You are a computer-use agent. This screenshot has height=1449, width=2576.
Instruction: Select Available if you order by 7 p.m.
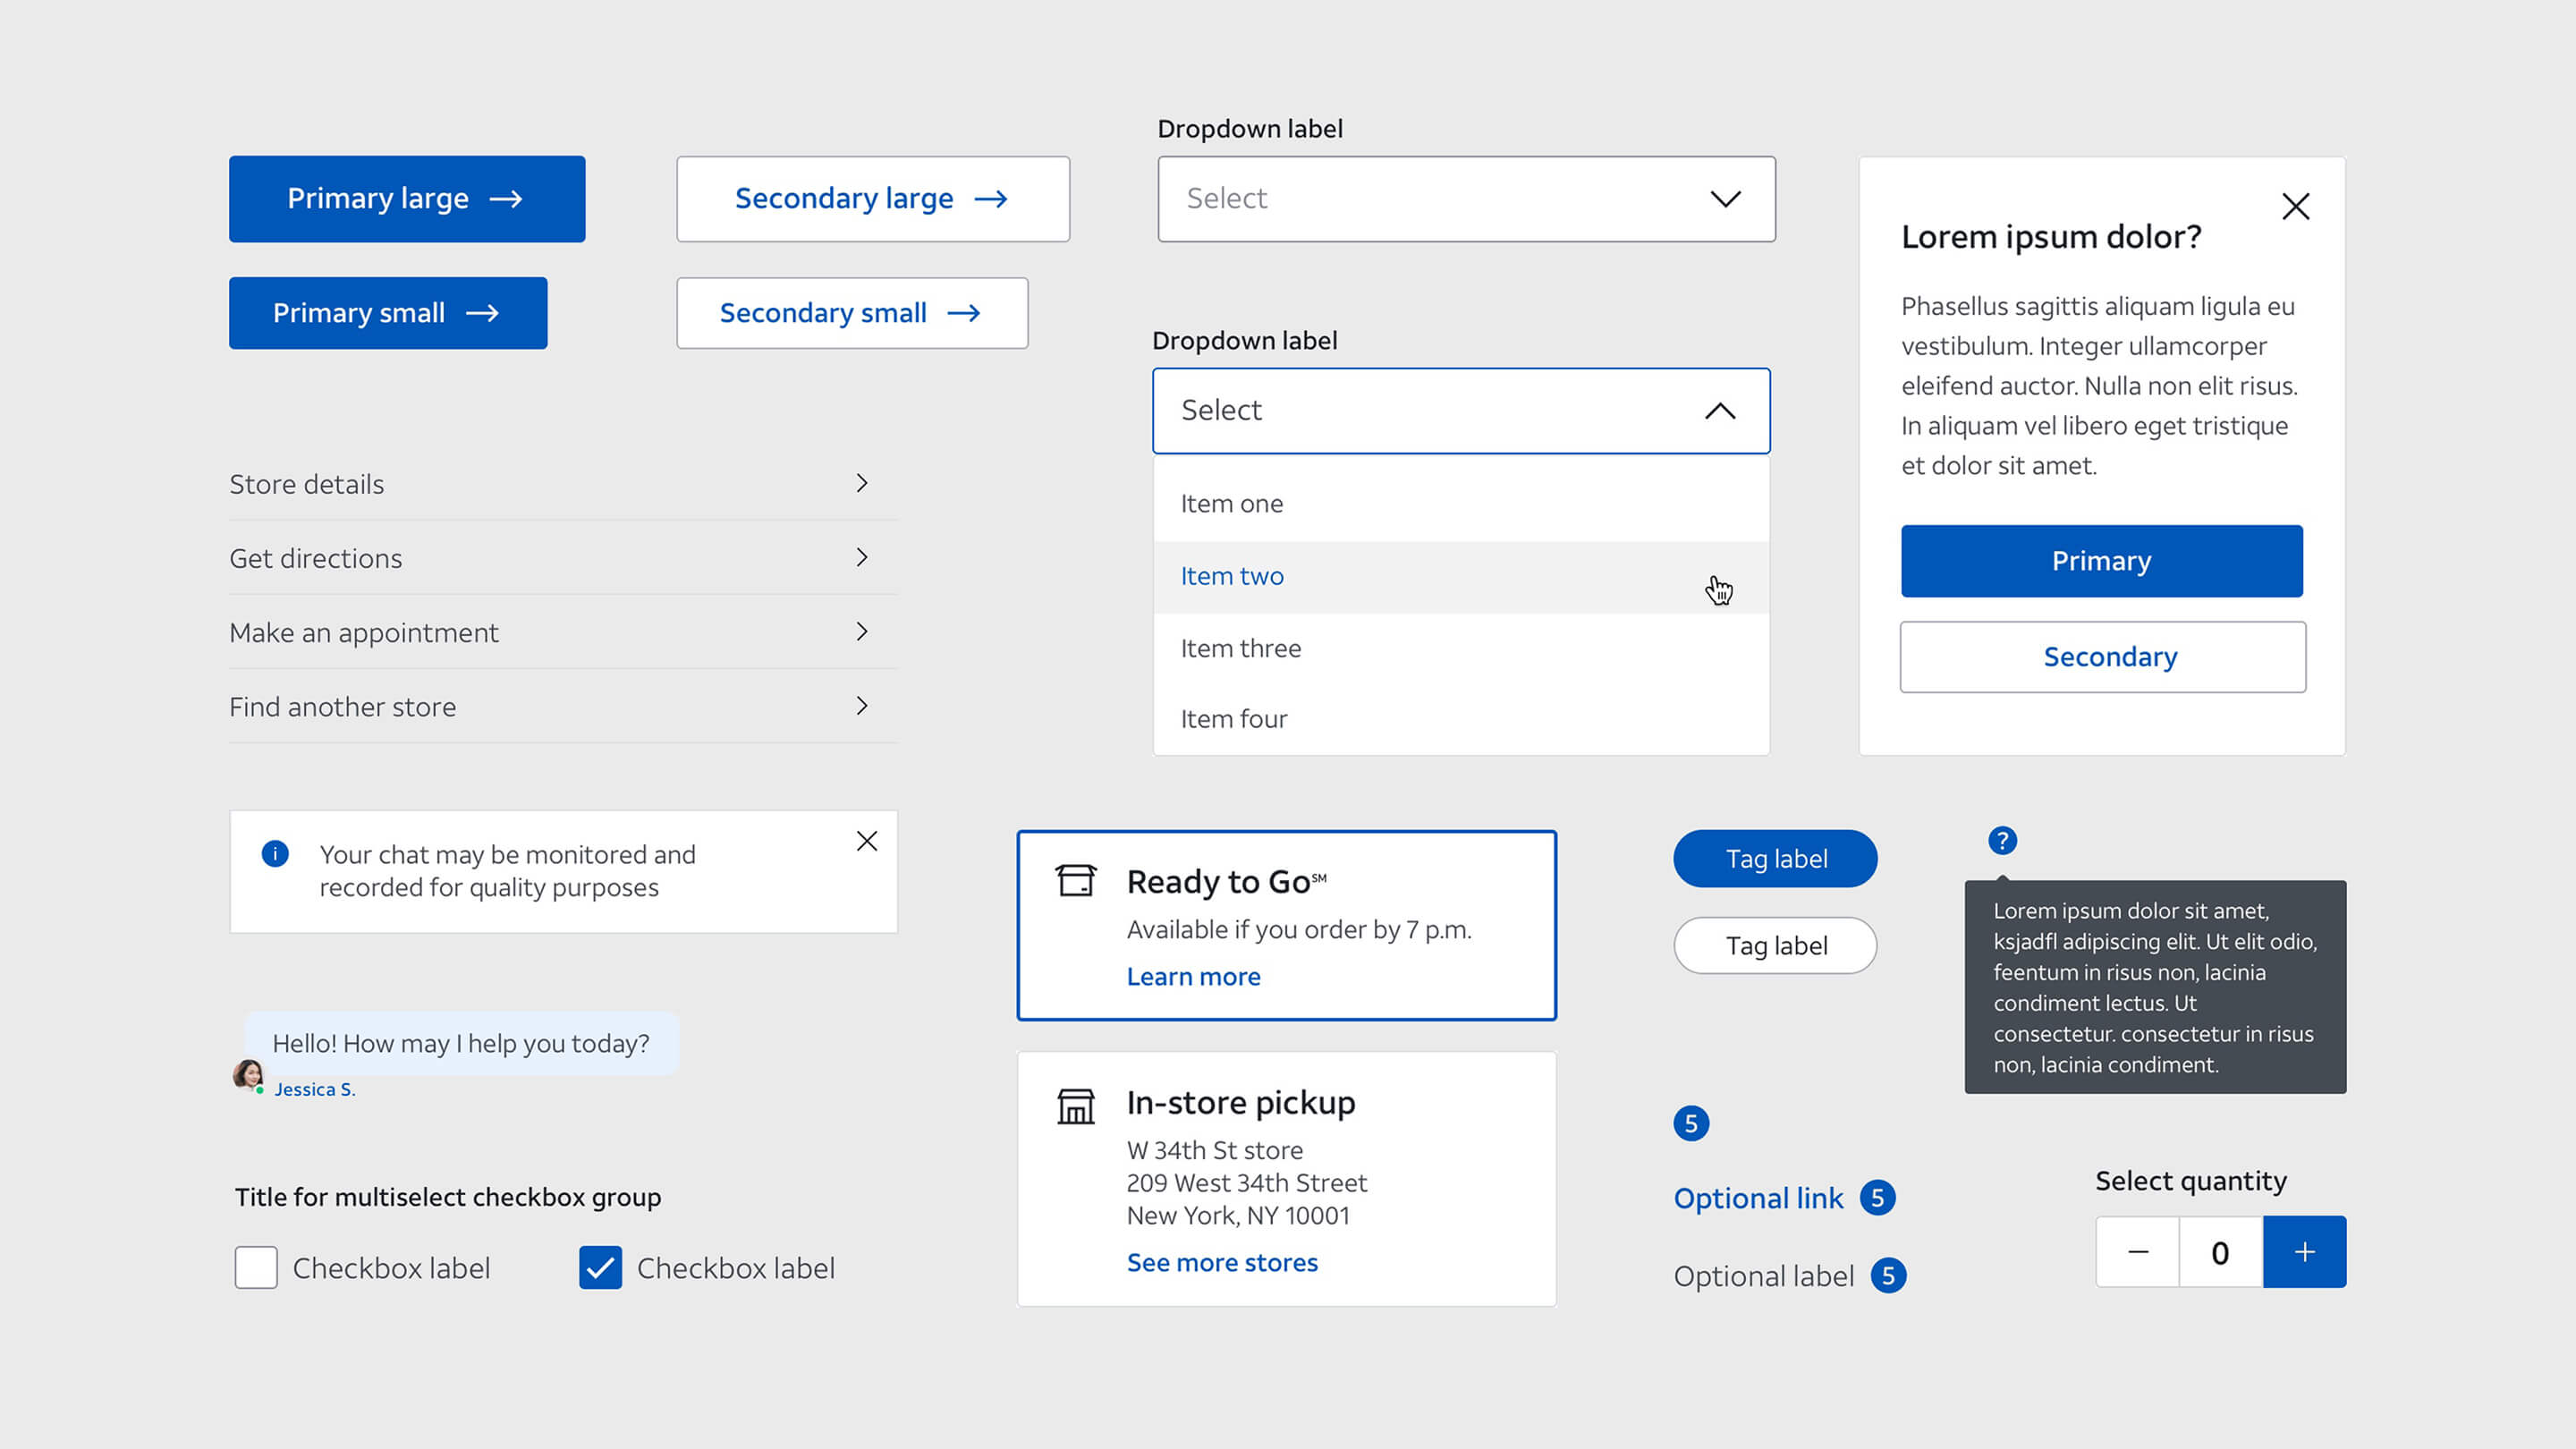(x=1299, y=930)
